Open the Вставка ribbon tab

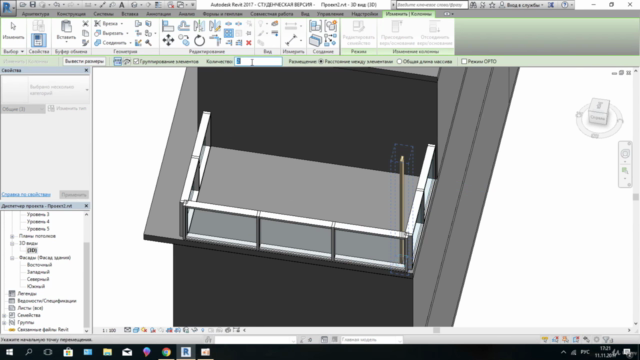[130, 14]
